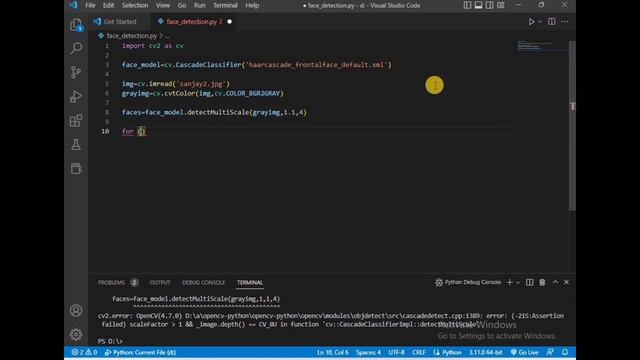The height and width of the screenshot is (360, 640).
Task: Open the Edit menu
Action: point(108,5)
